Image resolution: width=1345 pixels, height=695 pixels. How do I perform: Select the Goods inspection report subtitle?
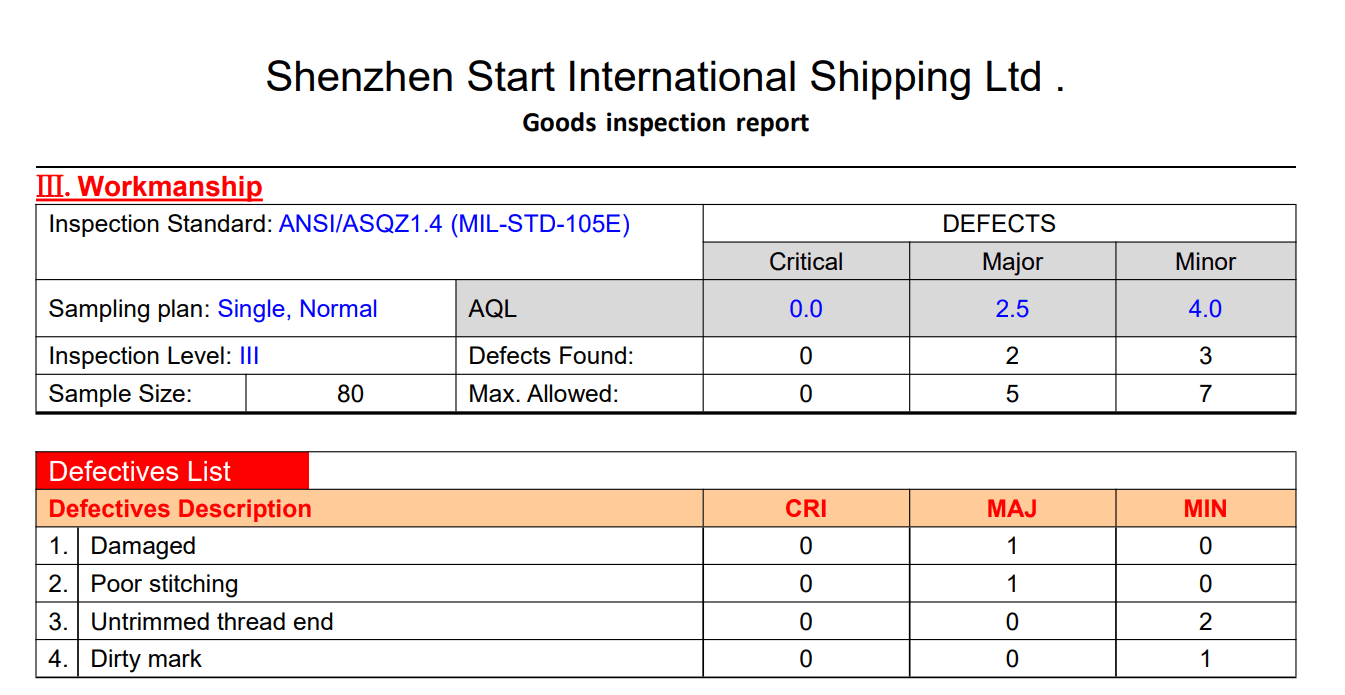(x=665, y=123)
